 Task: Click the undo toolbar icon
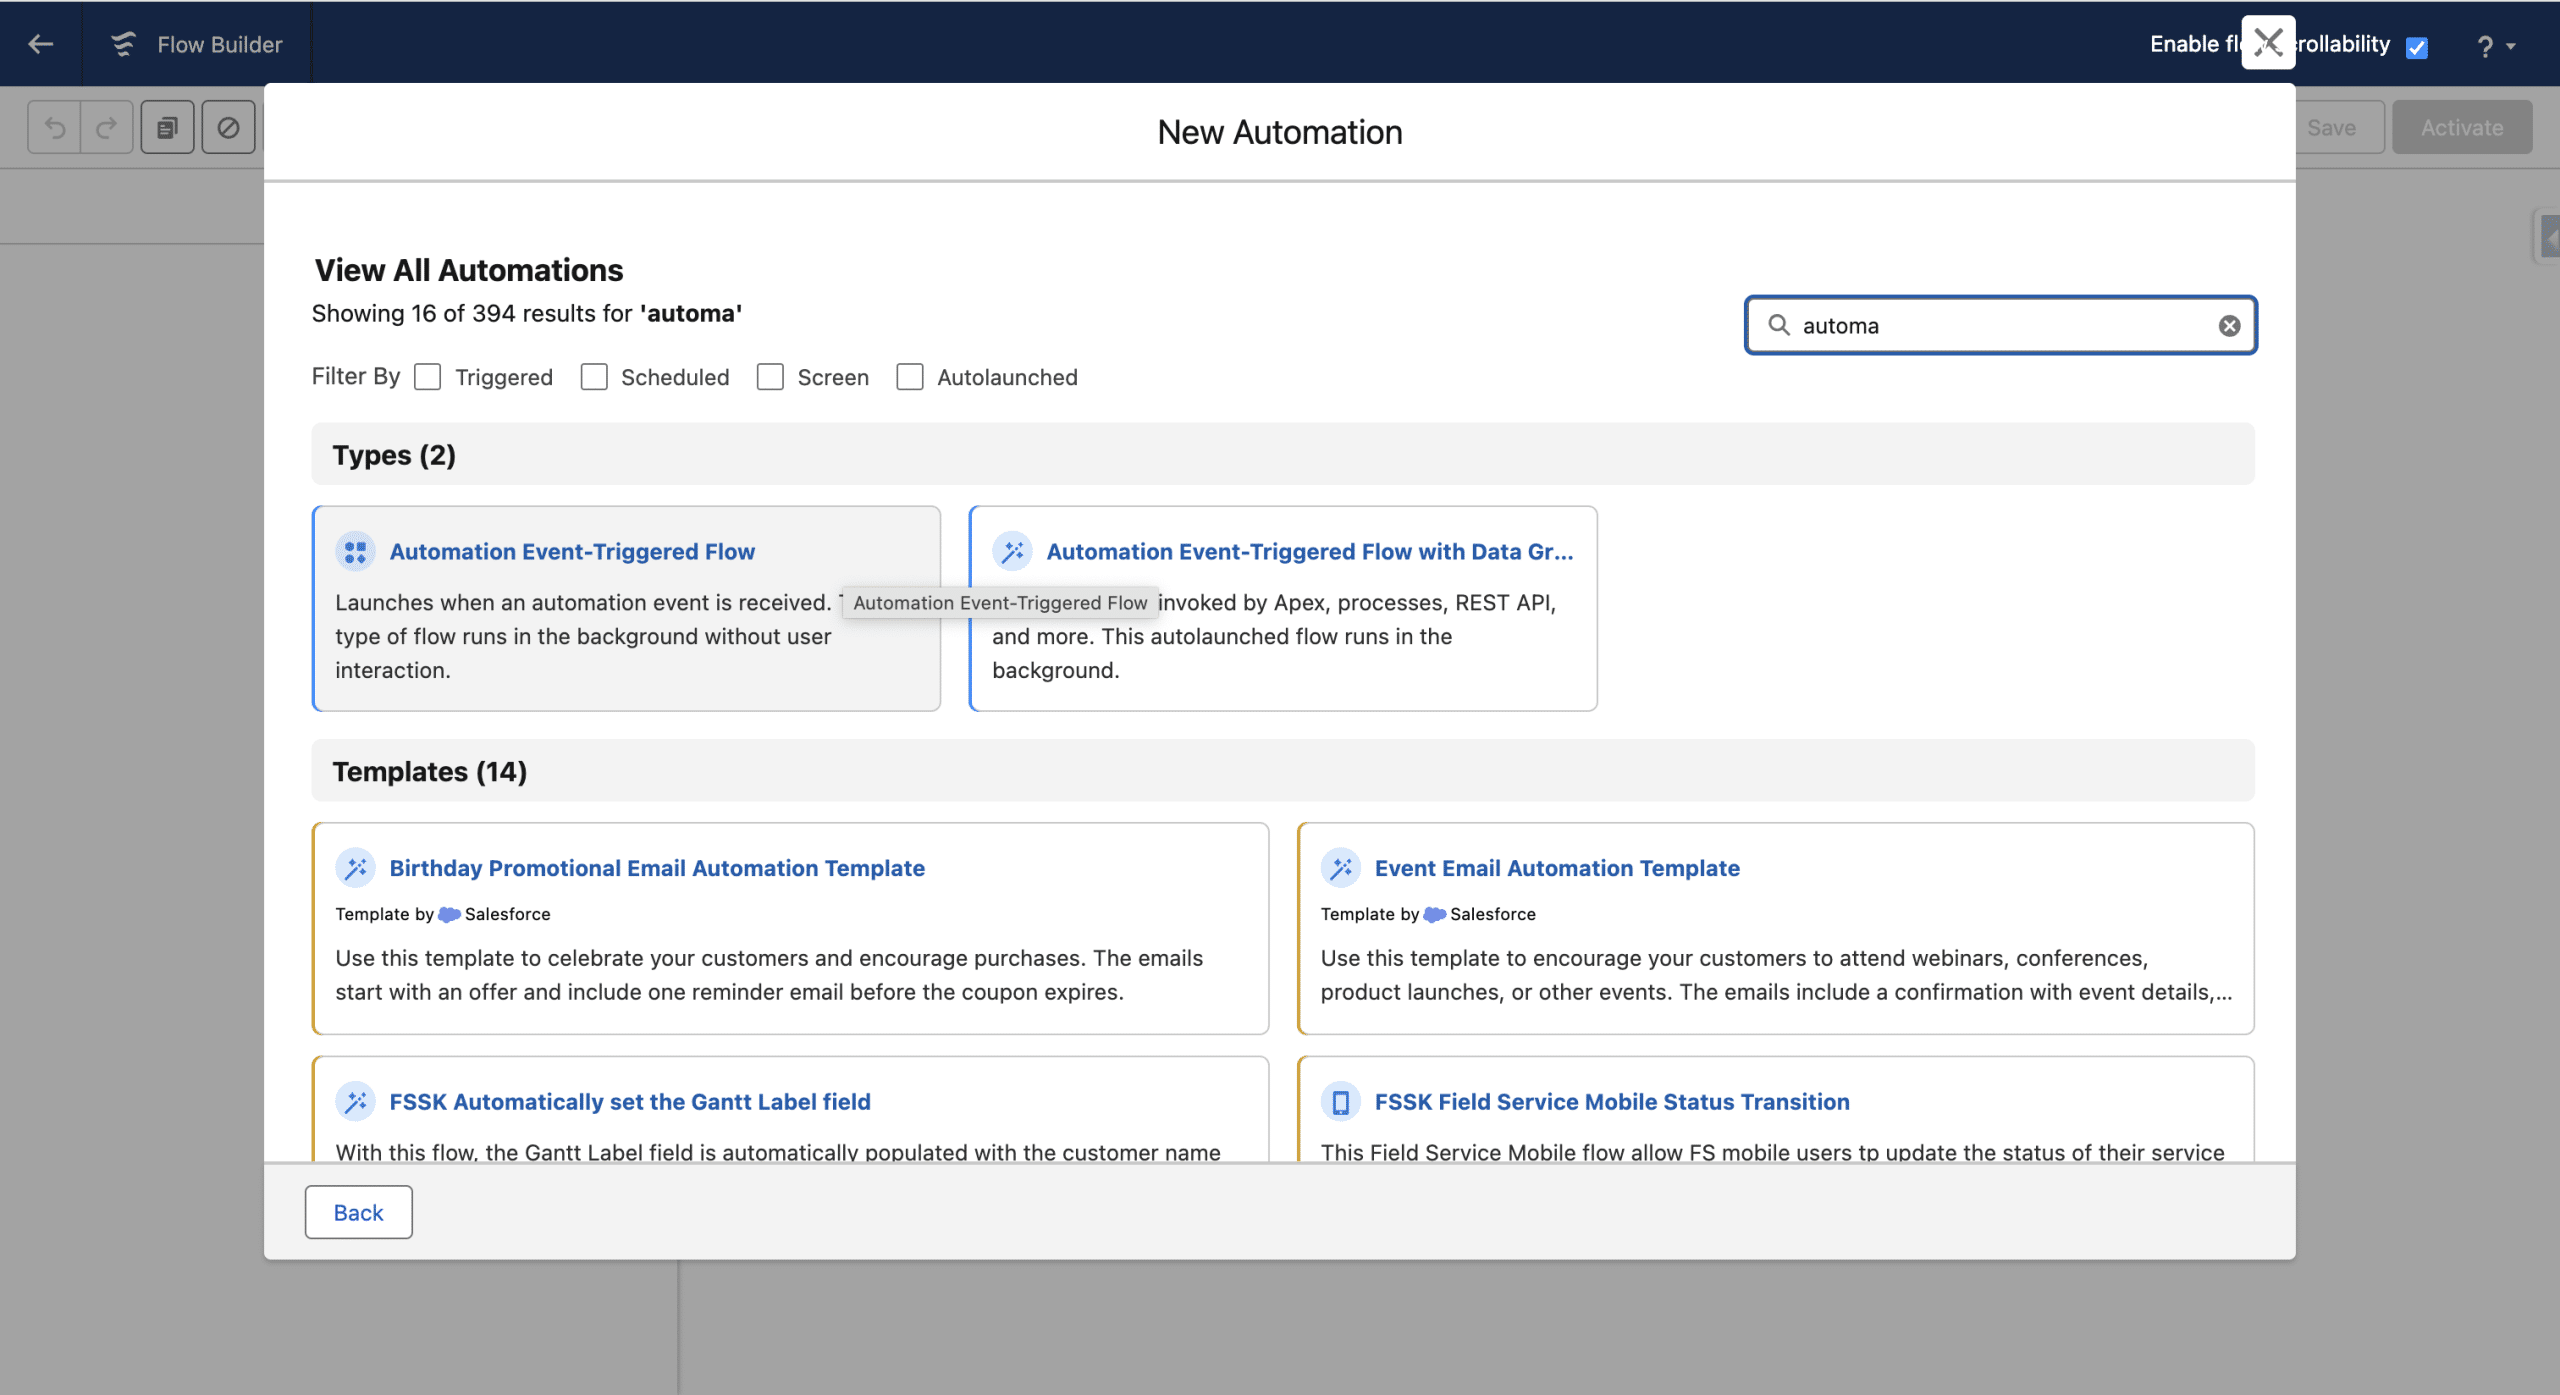click(55, 128)
